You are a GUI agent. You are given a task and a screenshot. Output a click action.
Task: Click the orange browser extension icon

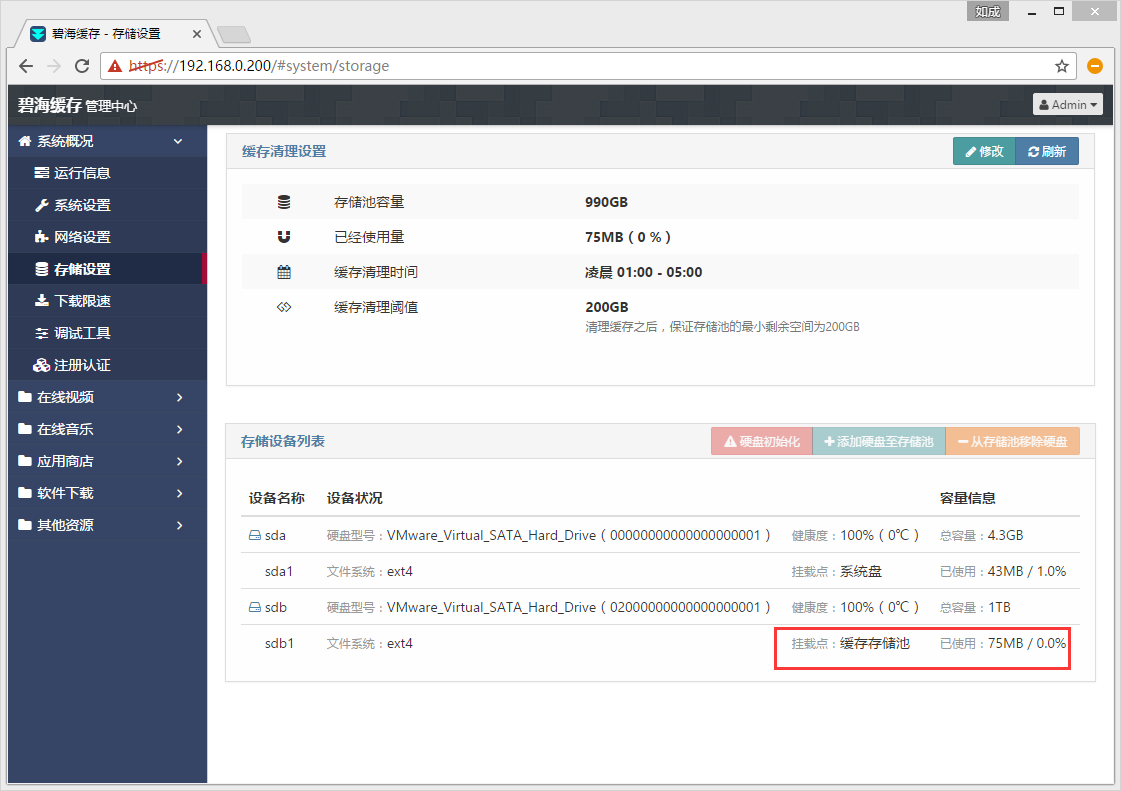(1095, 66)
